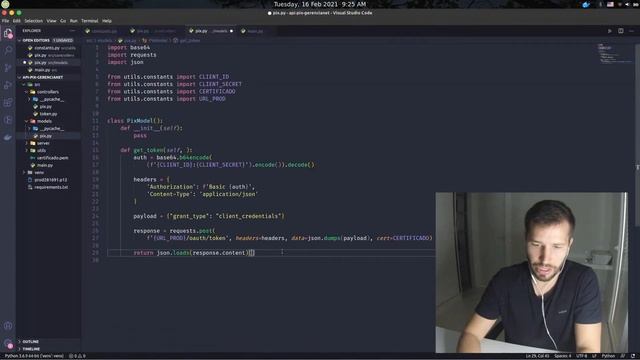This screenshot has width=640, height=360.
Task: Select pix.py in models folder
Action: [48, 136]
